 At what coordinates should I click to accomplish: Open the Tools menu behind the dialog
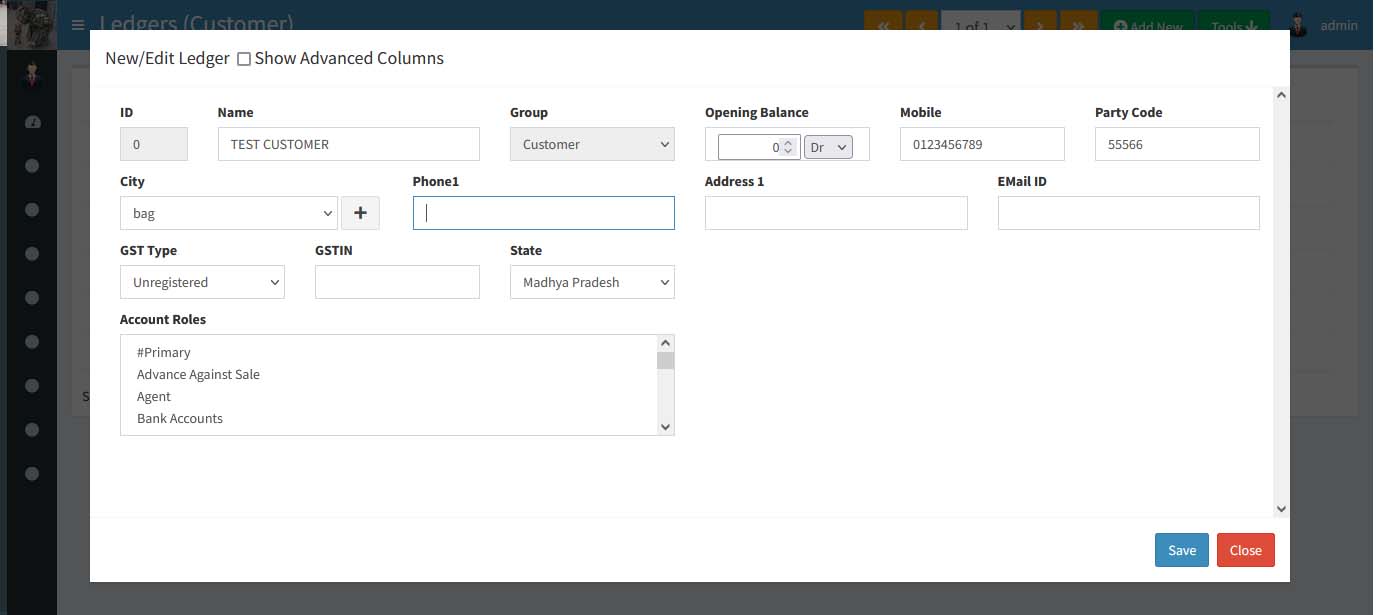pos(1234,26)
